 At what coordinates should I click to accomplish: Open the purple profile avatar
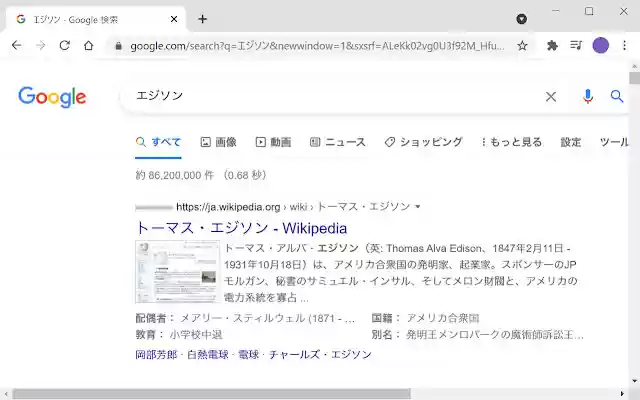(600, 45)
